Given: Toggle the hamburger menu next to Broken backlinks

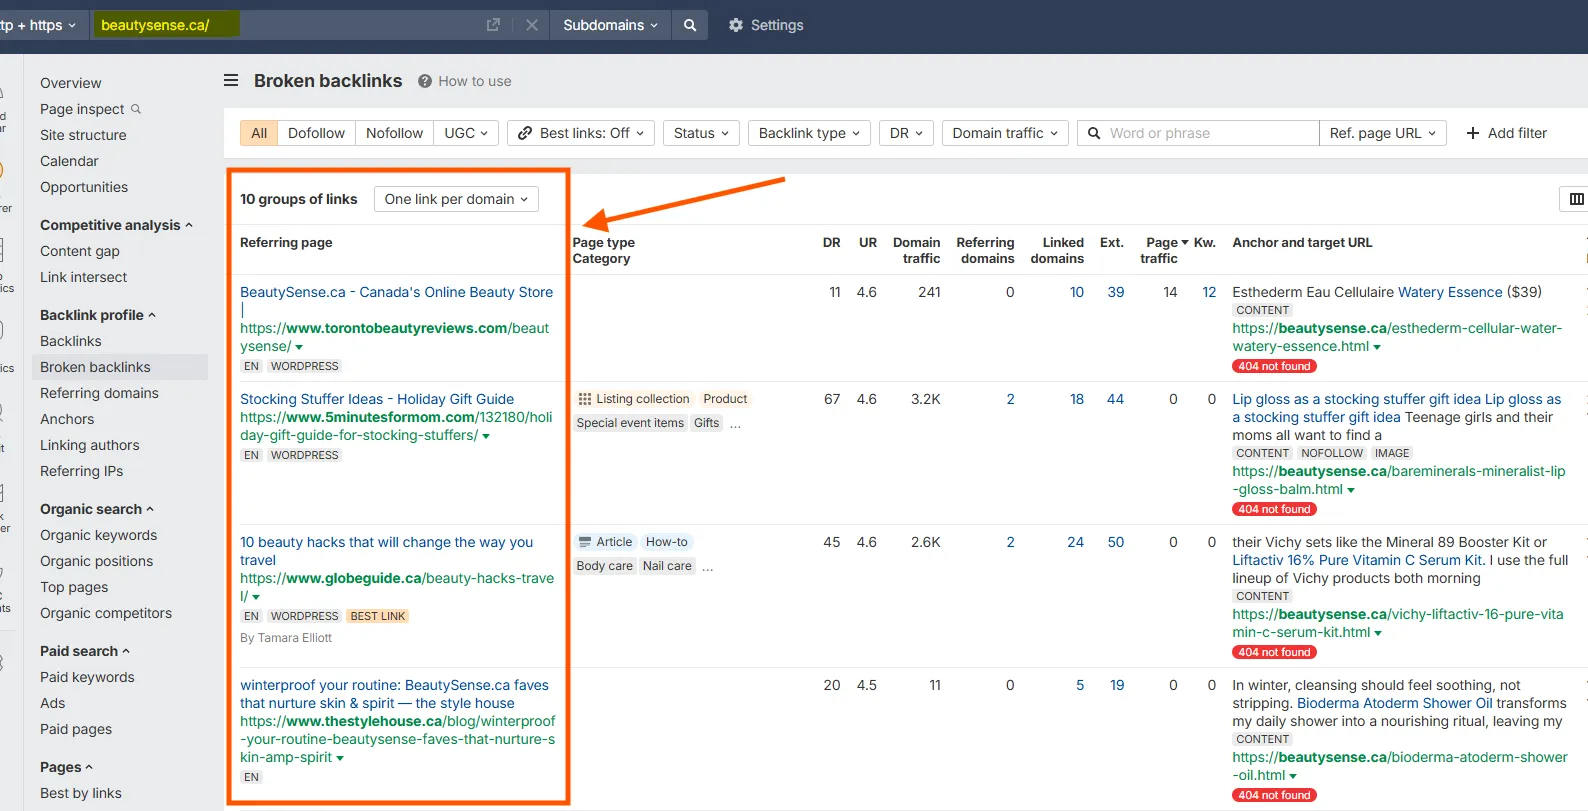Looking at the screenshot, I should click(x=231, y=80).
